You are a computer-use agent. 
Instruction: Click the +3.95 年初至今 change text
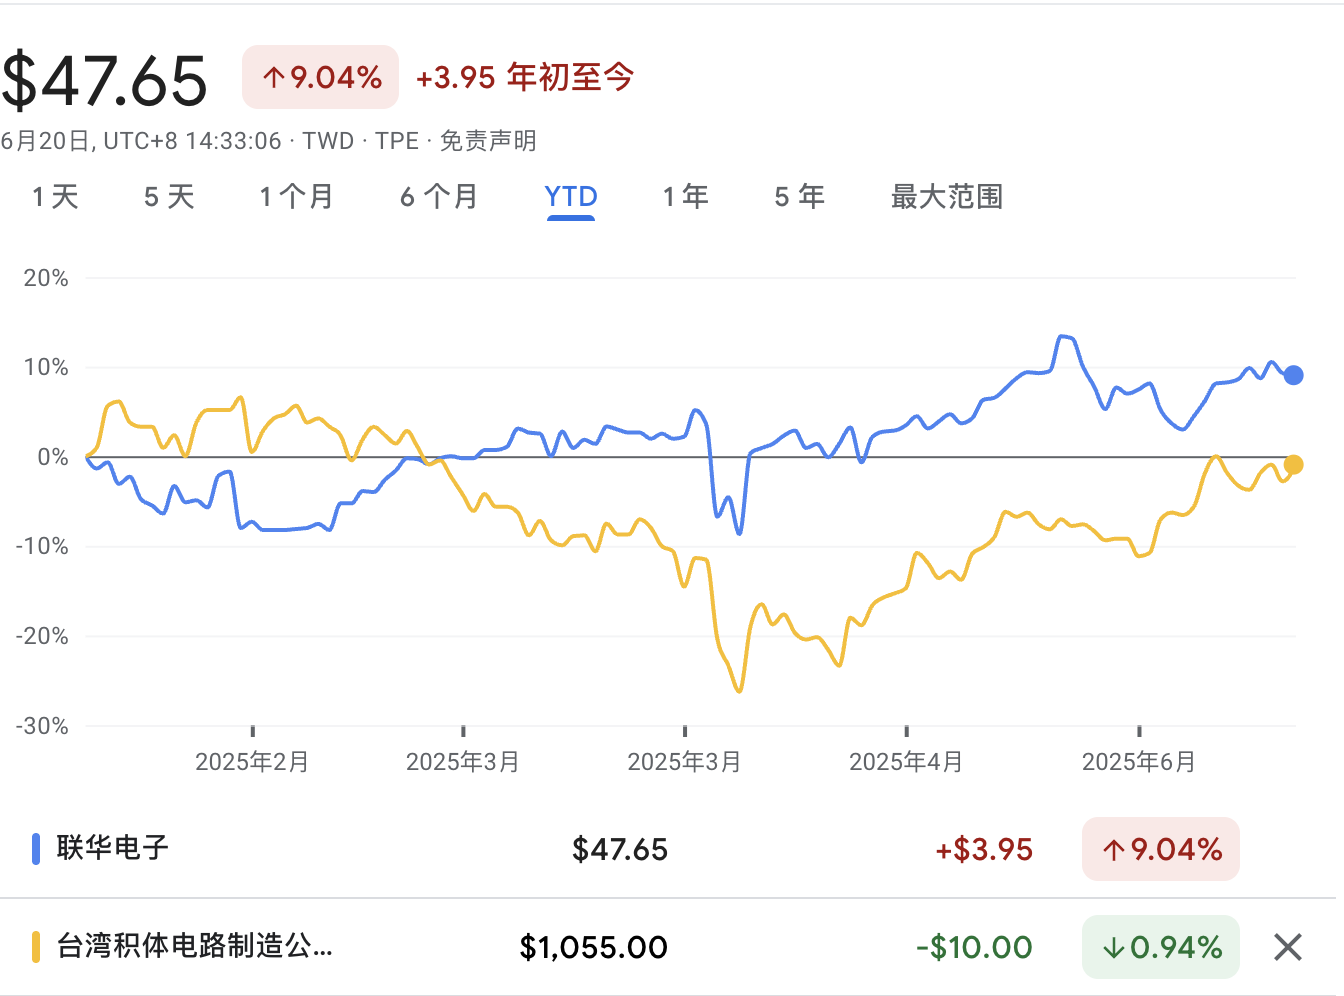pyautogui.click(x=525, y=77)
